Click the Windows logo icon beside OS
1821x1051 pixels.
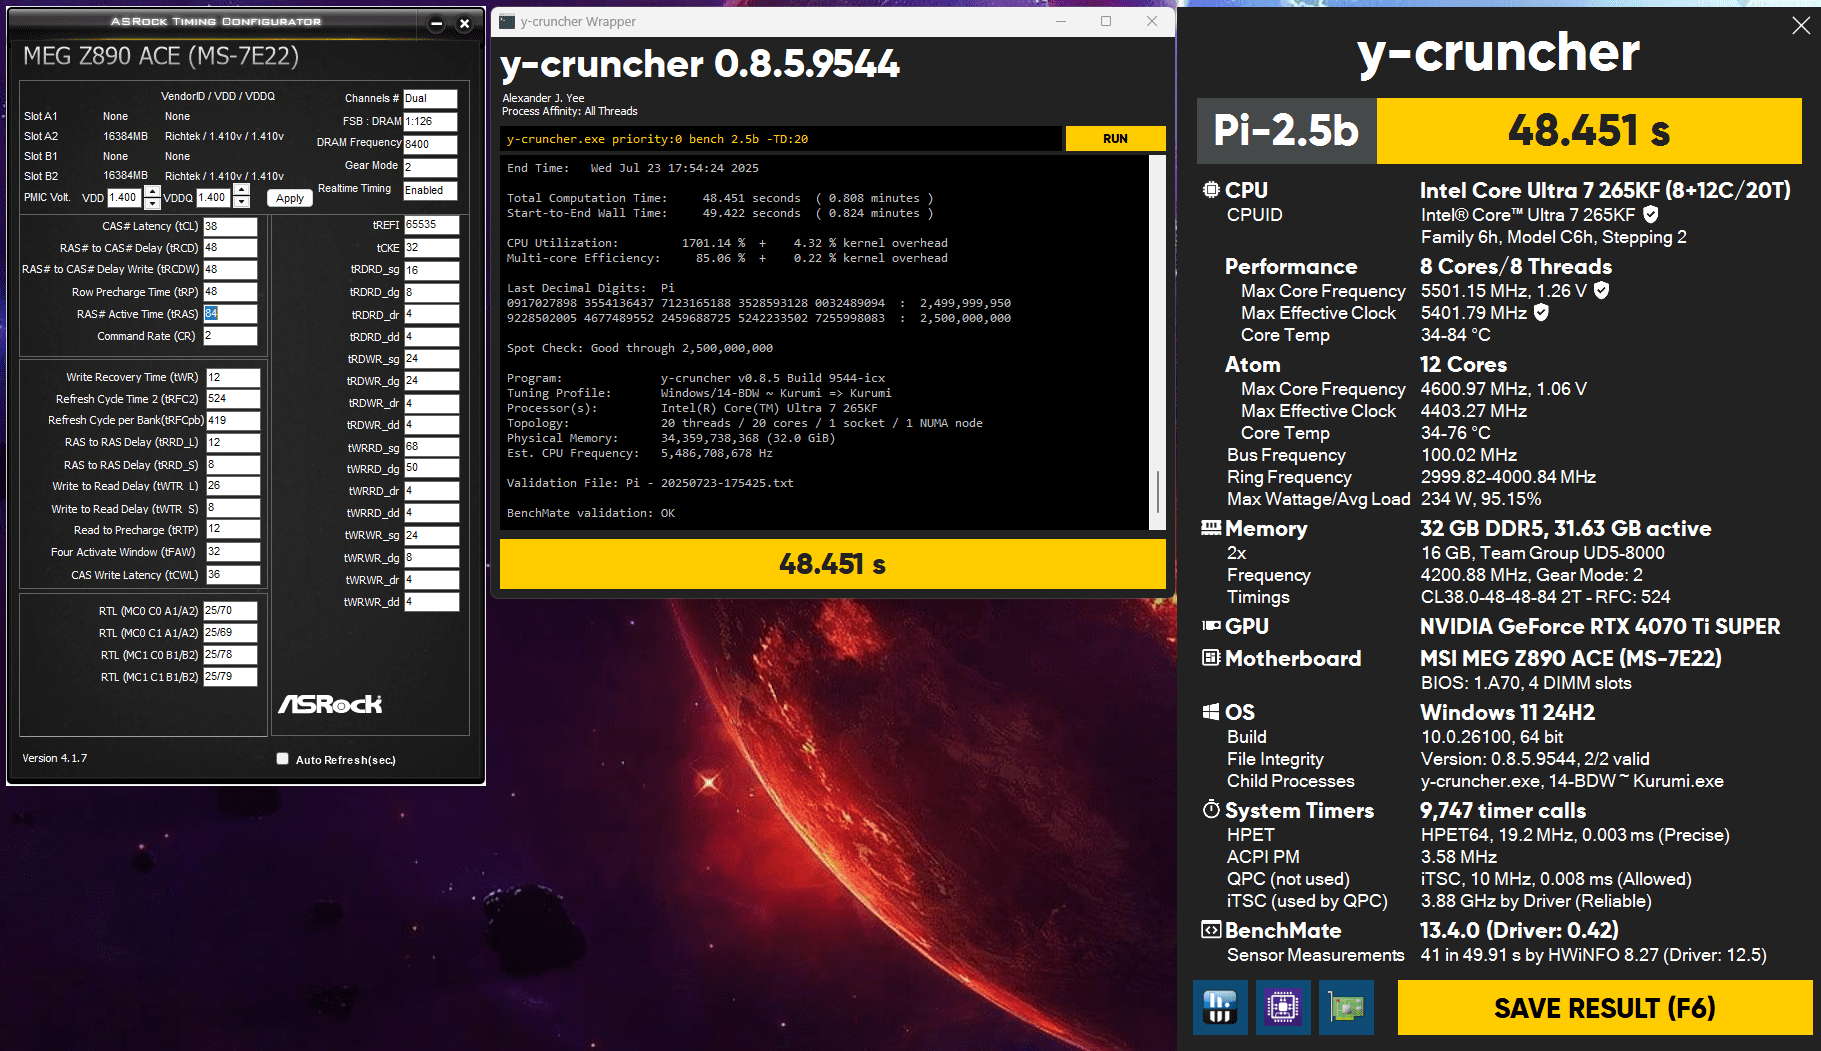(x=1211, y=712)
